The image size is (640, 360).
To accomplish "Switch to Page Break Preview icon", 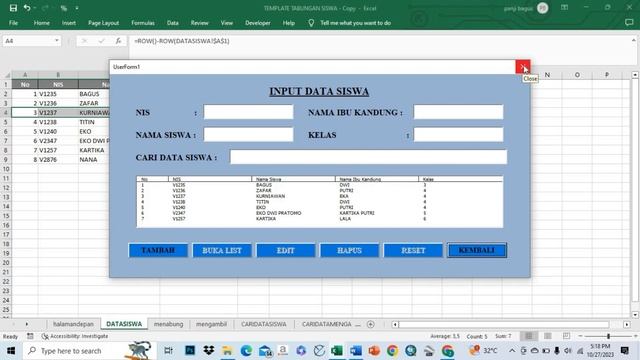I will click(x=566, y=336).
